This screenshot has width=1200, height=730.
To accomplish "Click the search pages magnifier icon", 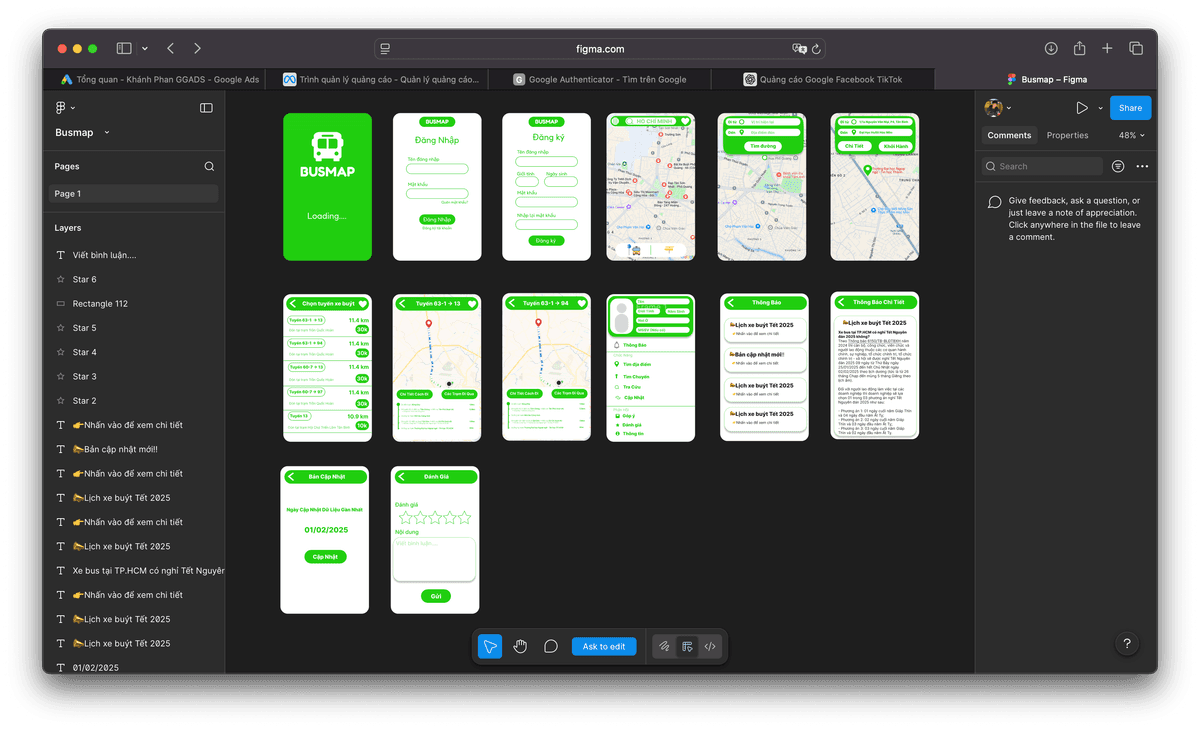I will click(x=209, y=167).
